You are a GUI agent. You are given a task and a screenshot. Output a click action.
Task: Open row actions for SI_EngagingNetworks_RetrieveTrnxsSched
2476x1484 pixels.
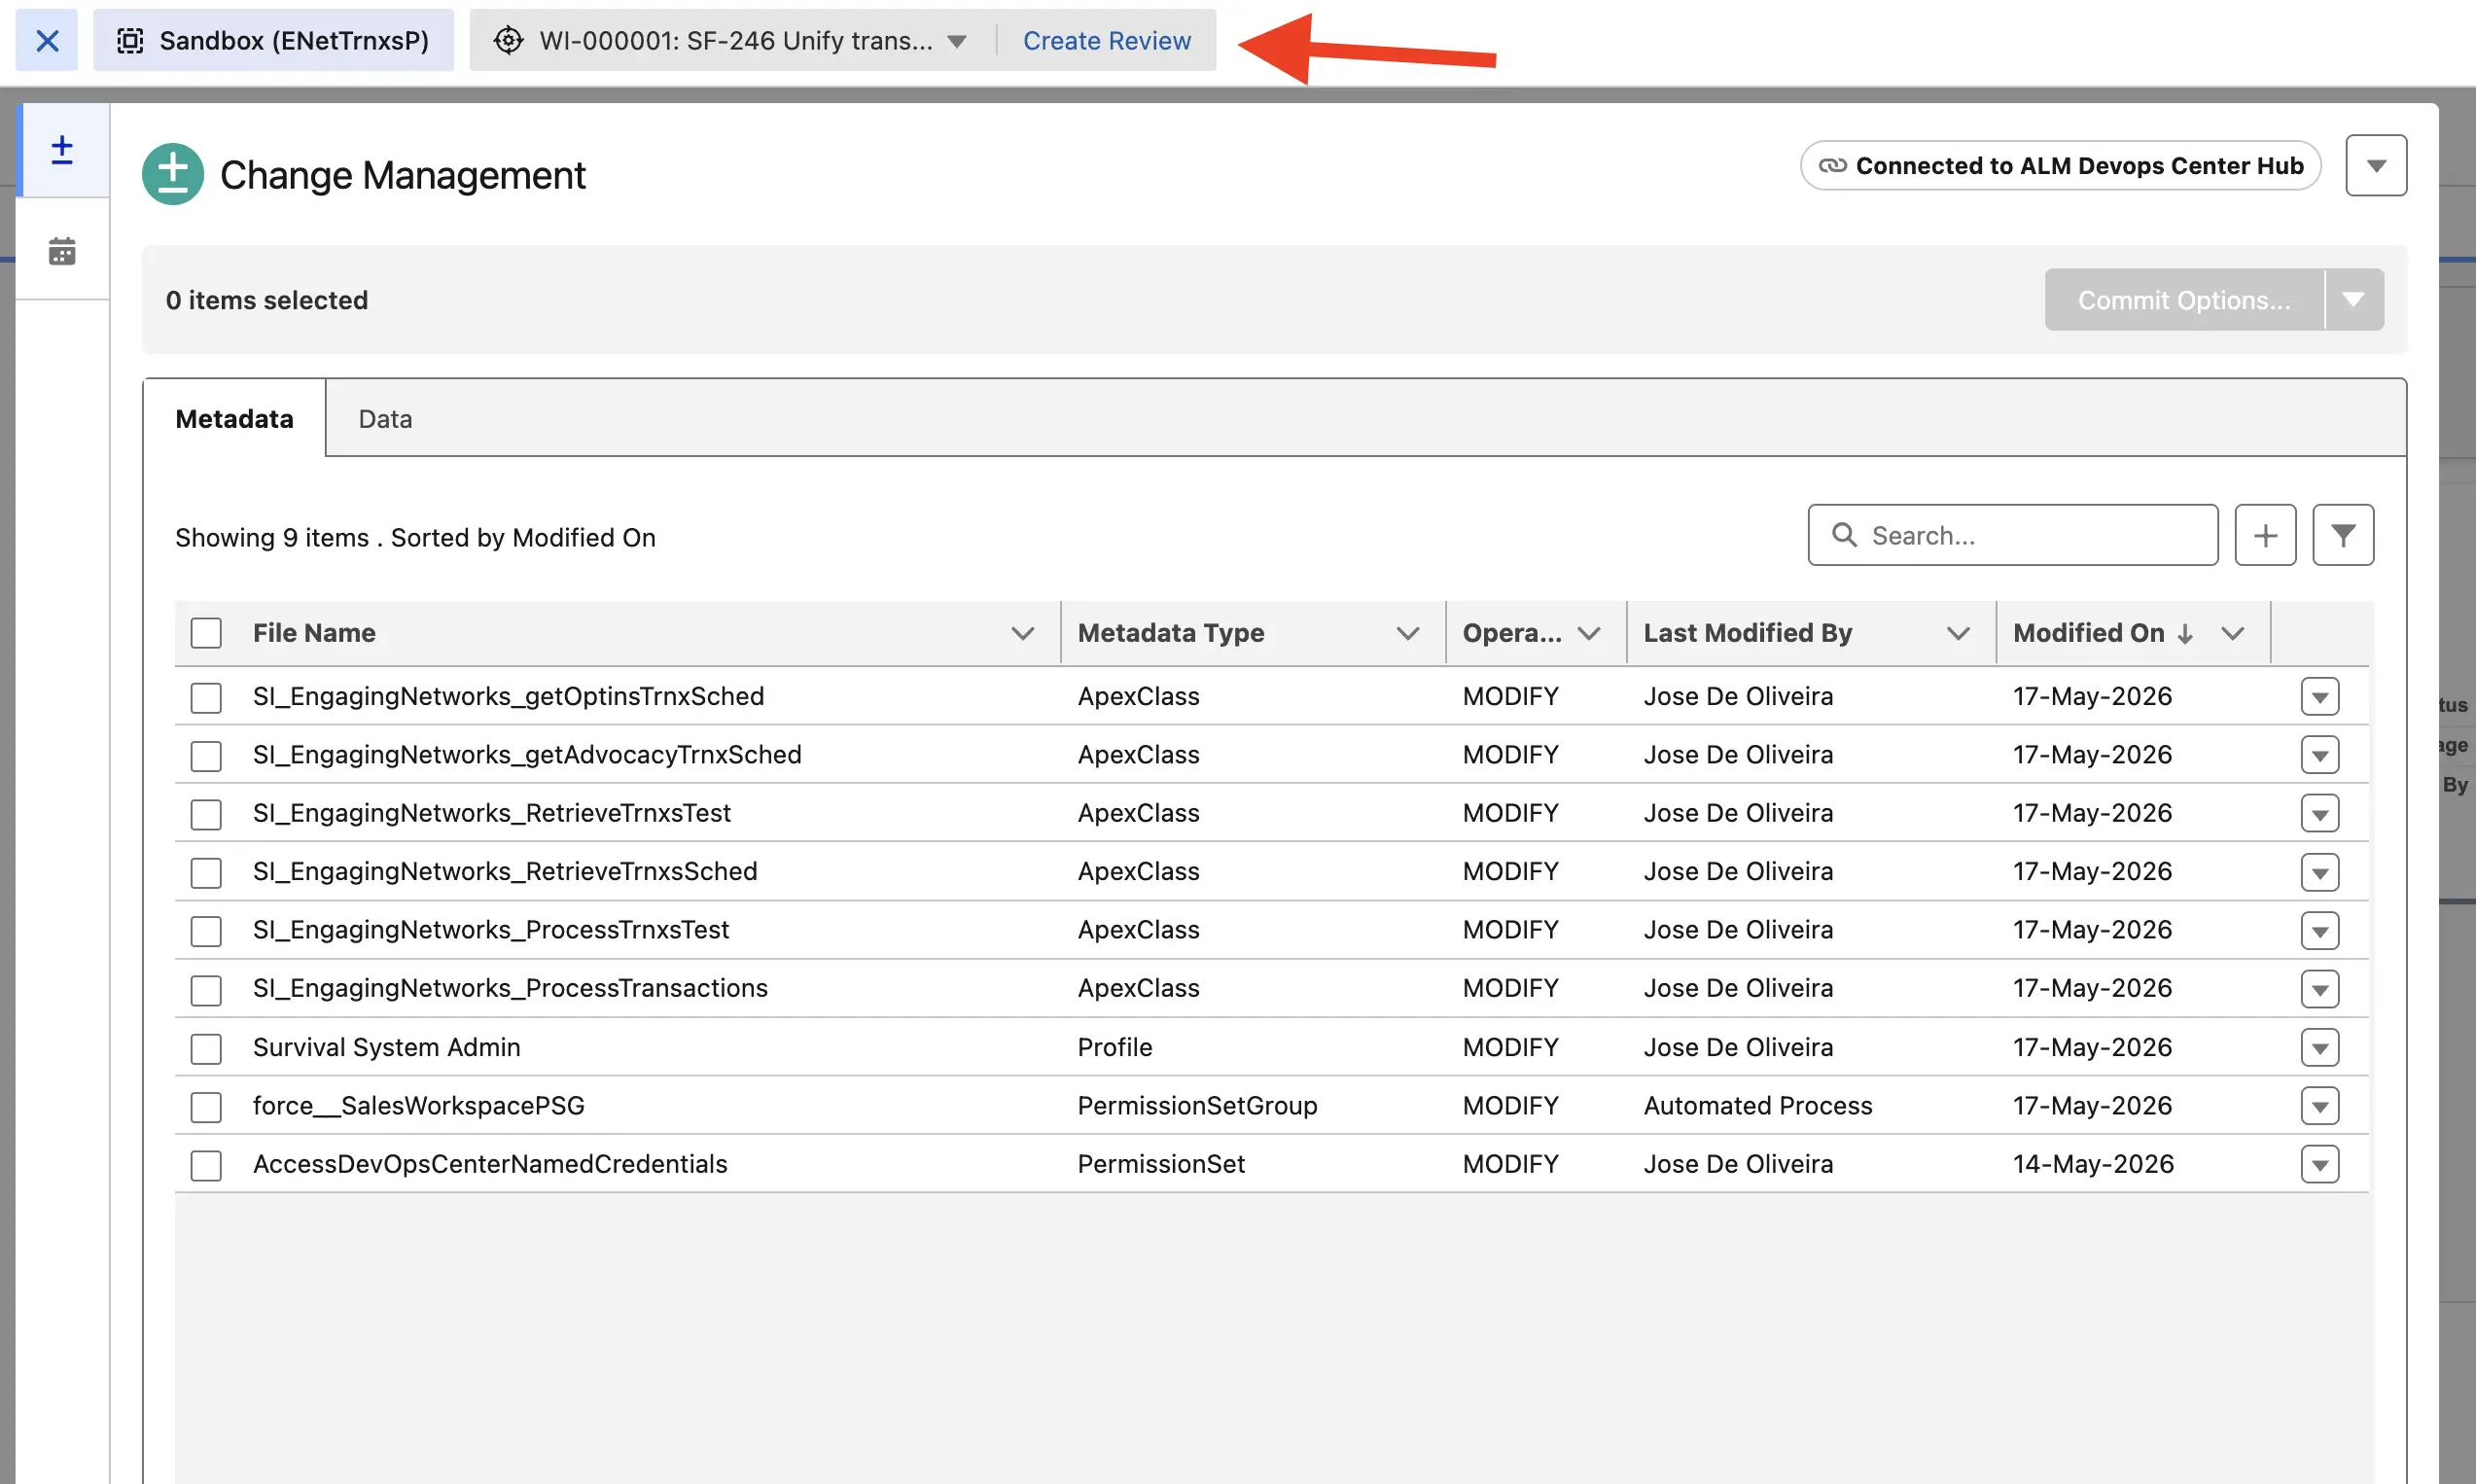[x=2319, y=871]
